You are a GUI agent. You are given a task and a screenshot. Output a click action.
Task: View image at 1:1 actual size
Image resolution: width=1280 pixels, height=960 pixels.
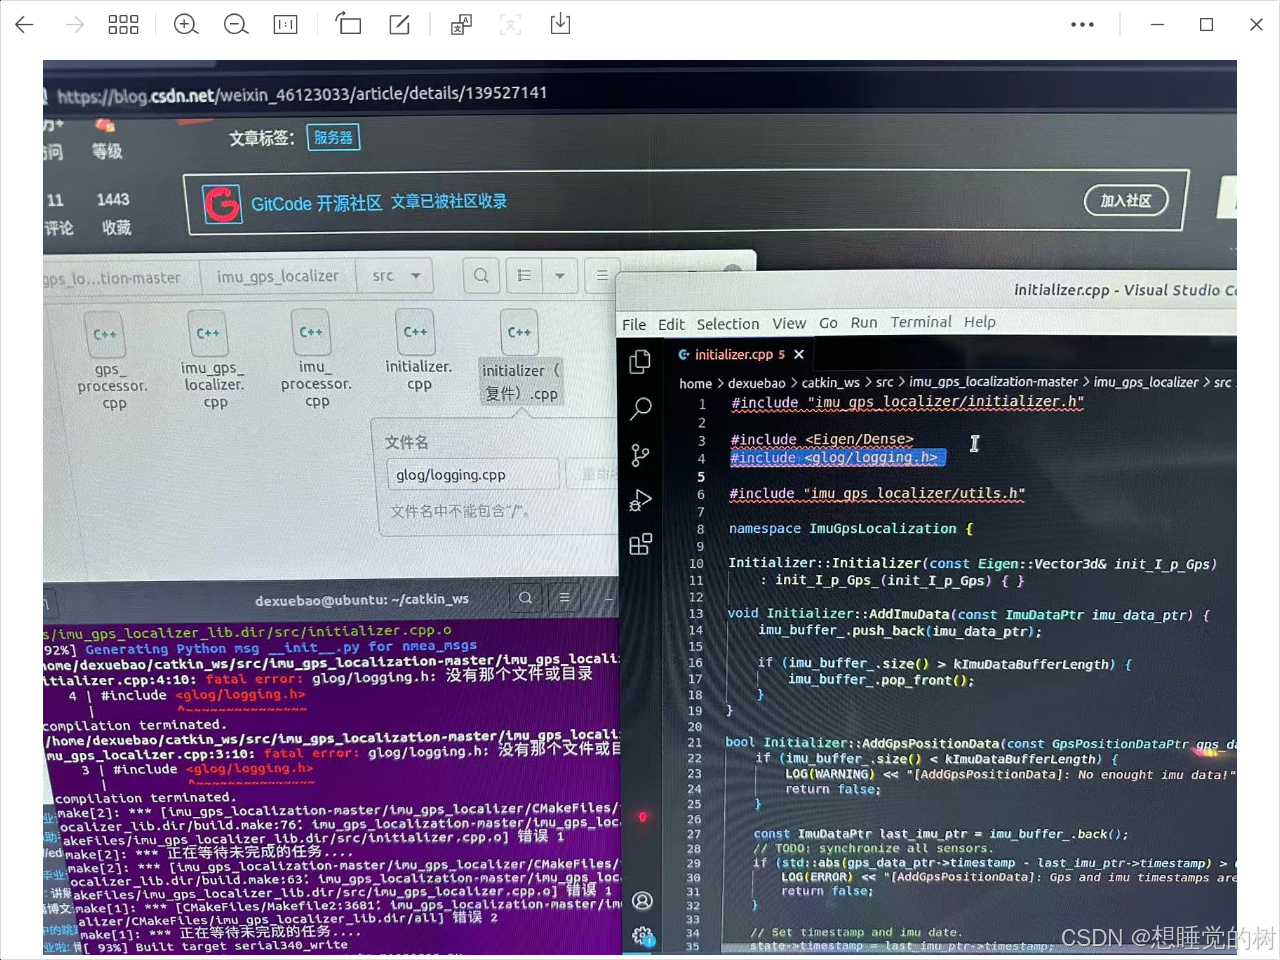(x=286, y=24)
